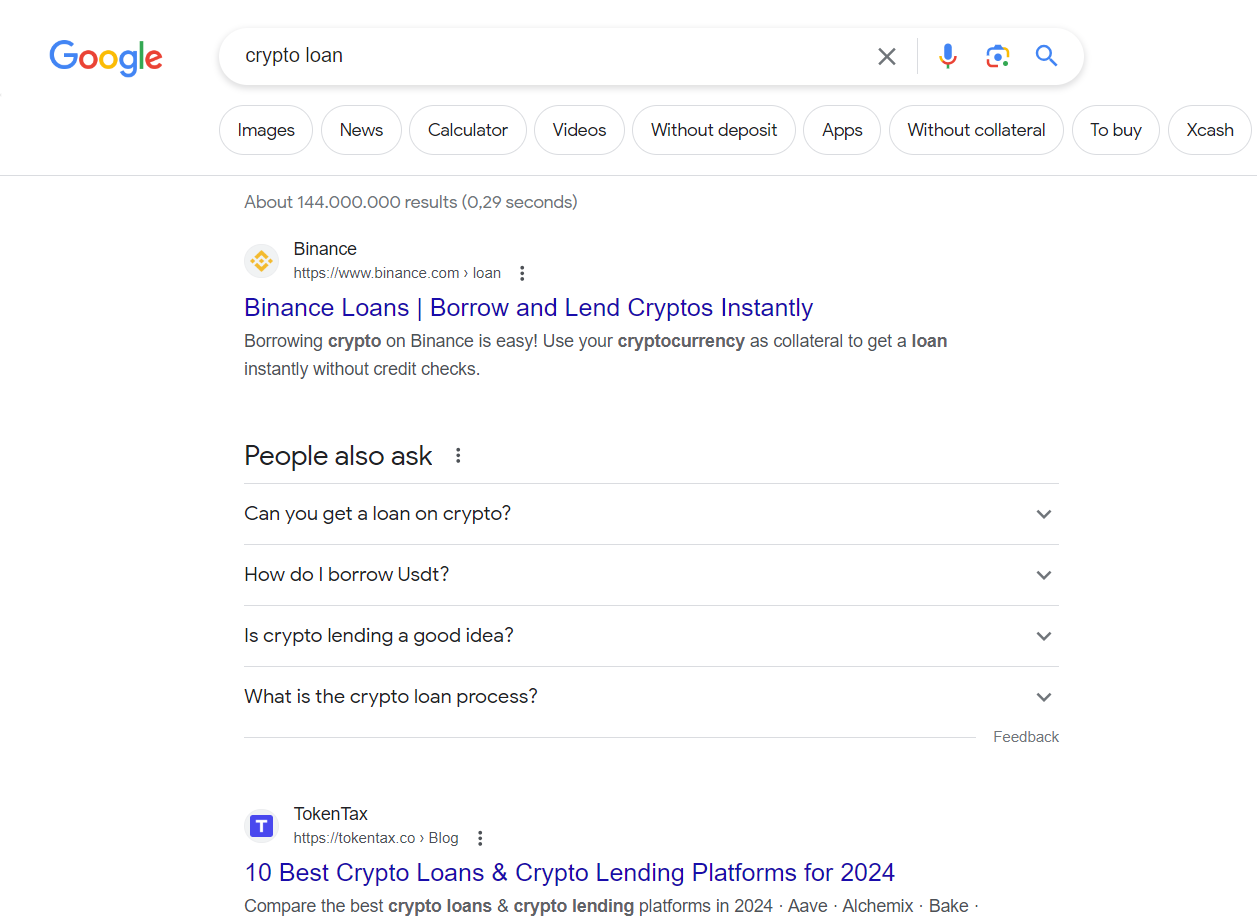Click the TokenTax favicon logo
1257x916 pixels.
261,826
